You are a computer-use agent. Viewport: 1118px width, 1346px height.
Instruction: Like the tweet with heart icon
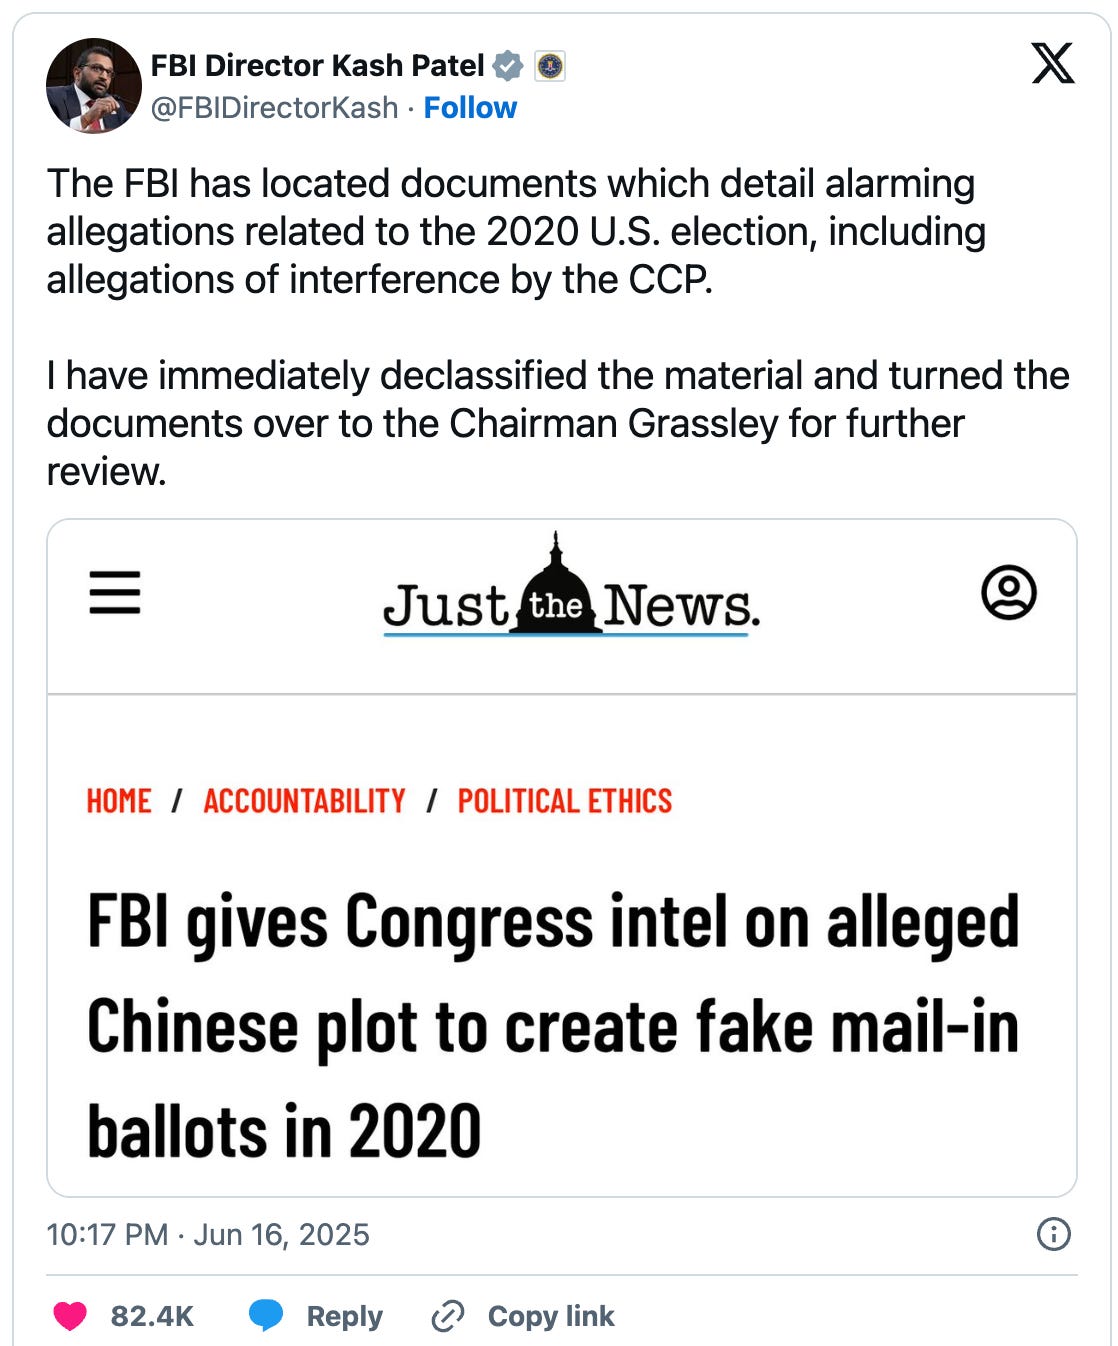(x=70, y=1316)
